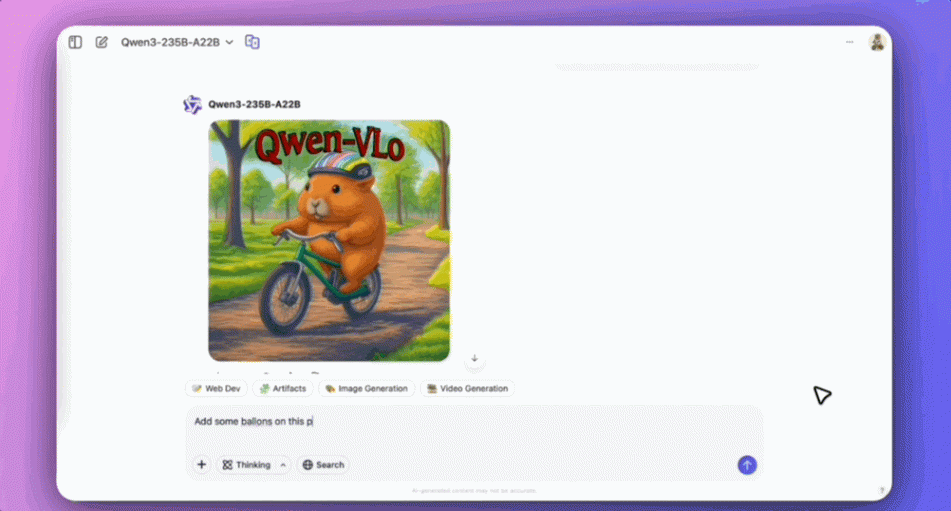Click the Qwen logo beside the response
The image size is (951, 511).
pyautogui.click(x=192, y=105)
